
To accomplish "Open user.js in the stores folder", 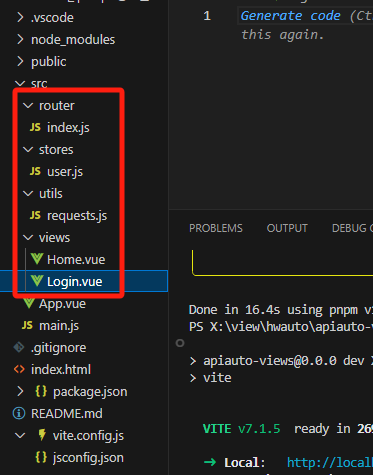I will 65,171.
